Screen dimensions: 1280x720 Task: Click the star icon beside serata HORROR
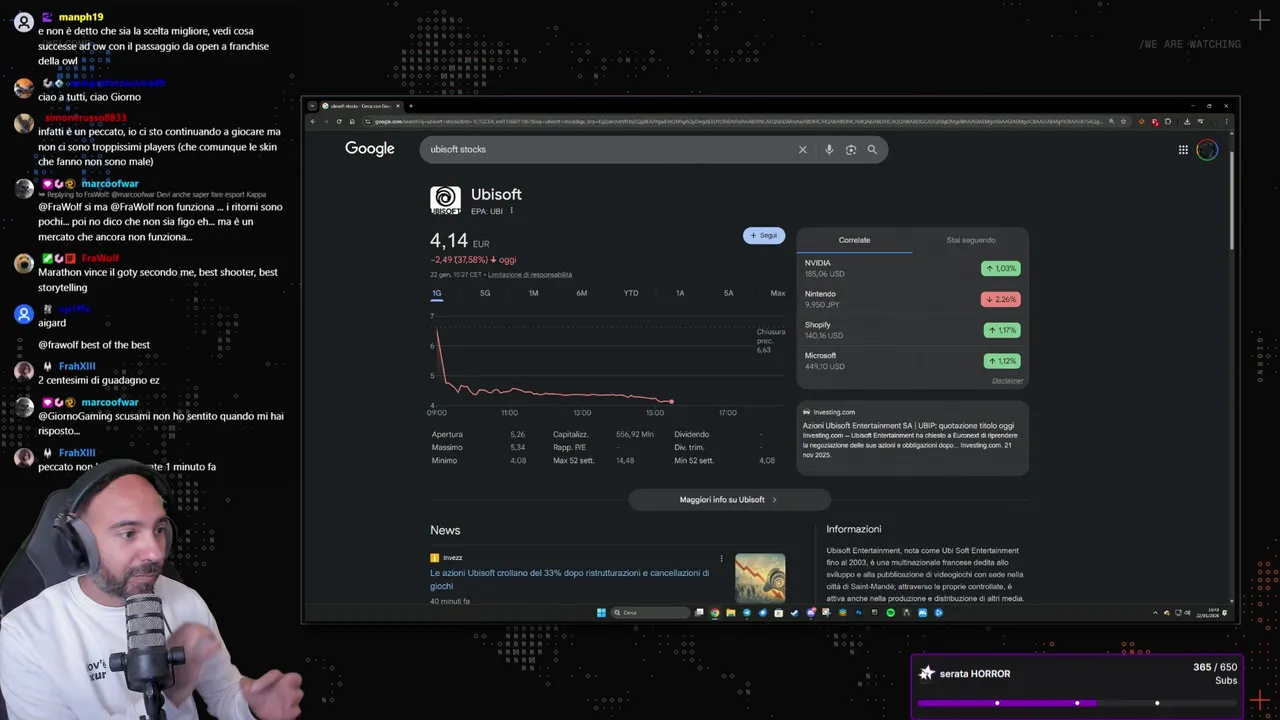(x=927, y=673)
